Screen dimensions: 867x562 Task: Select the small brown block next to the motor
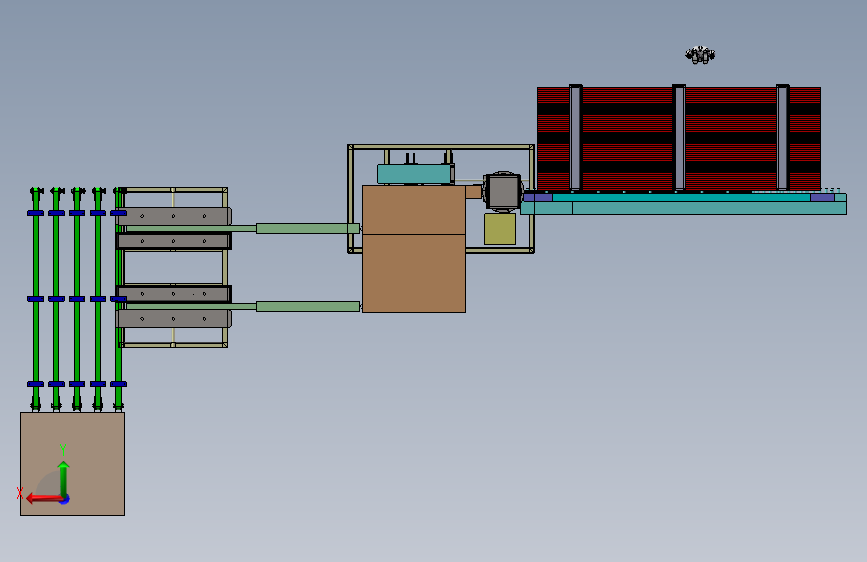coord(473,192)
